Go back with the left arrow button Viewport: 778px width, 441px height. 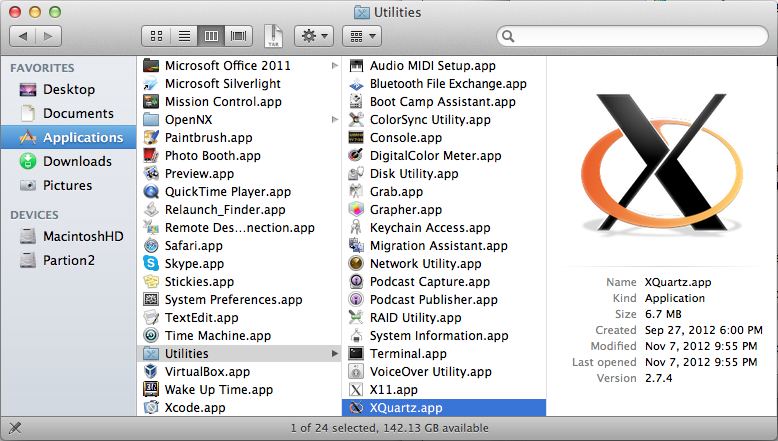[23, 36]
